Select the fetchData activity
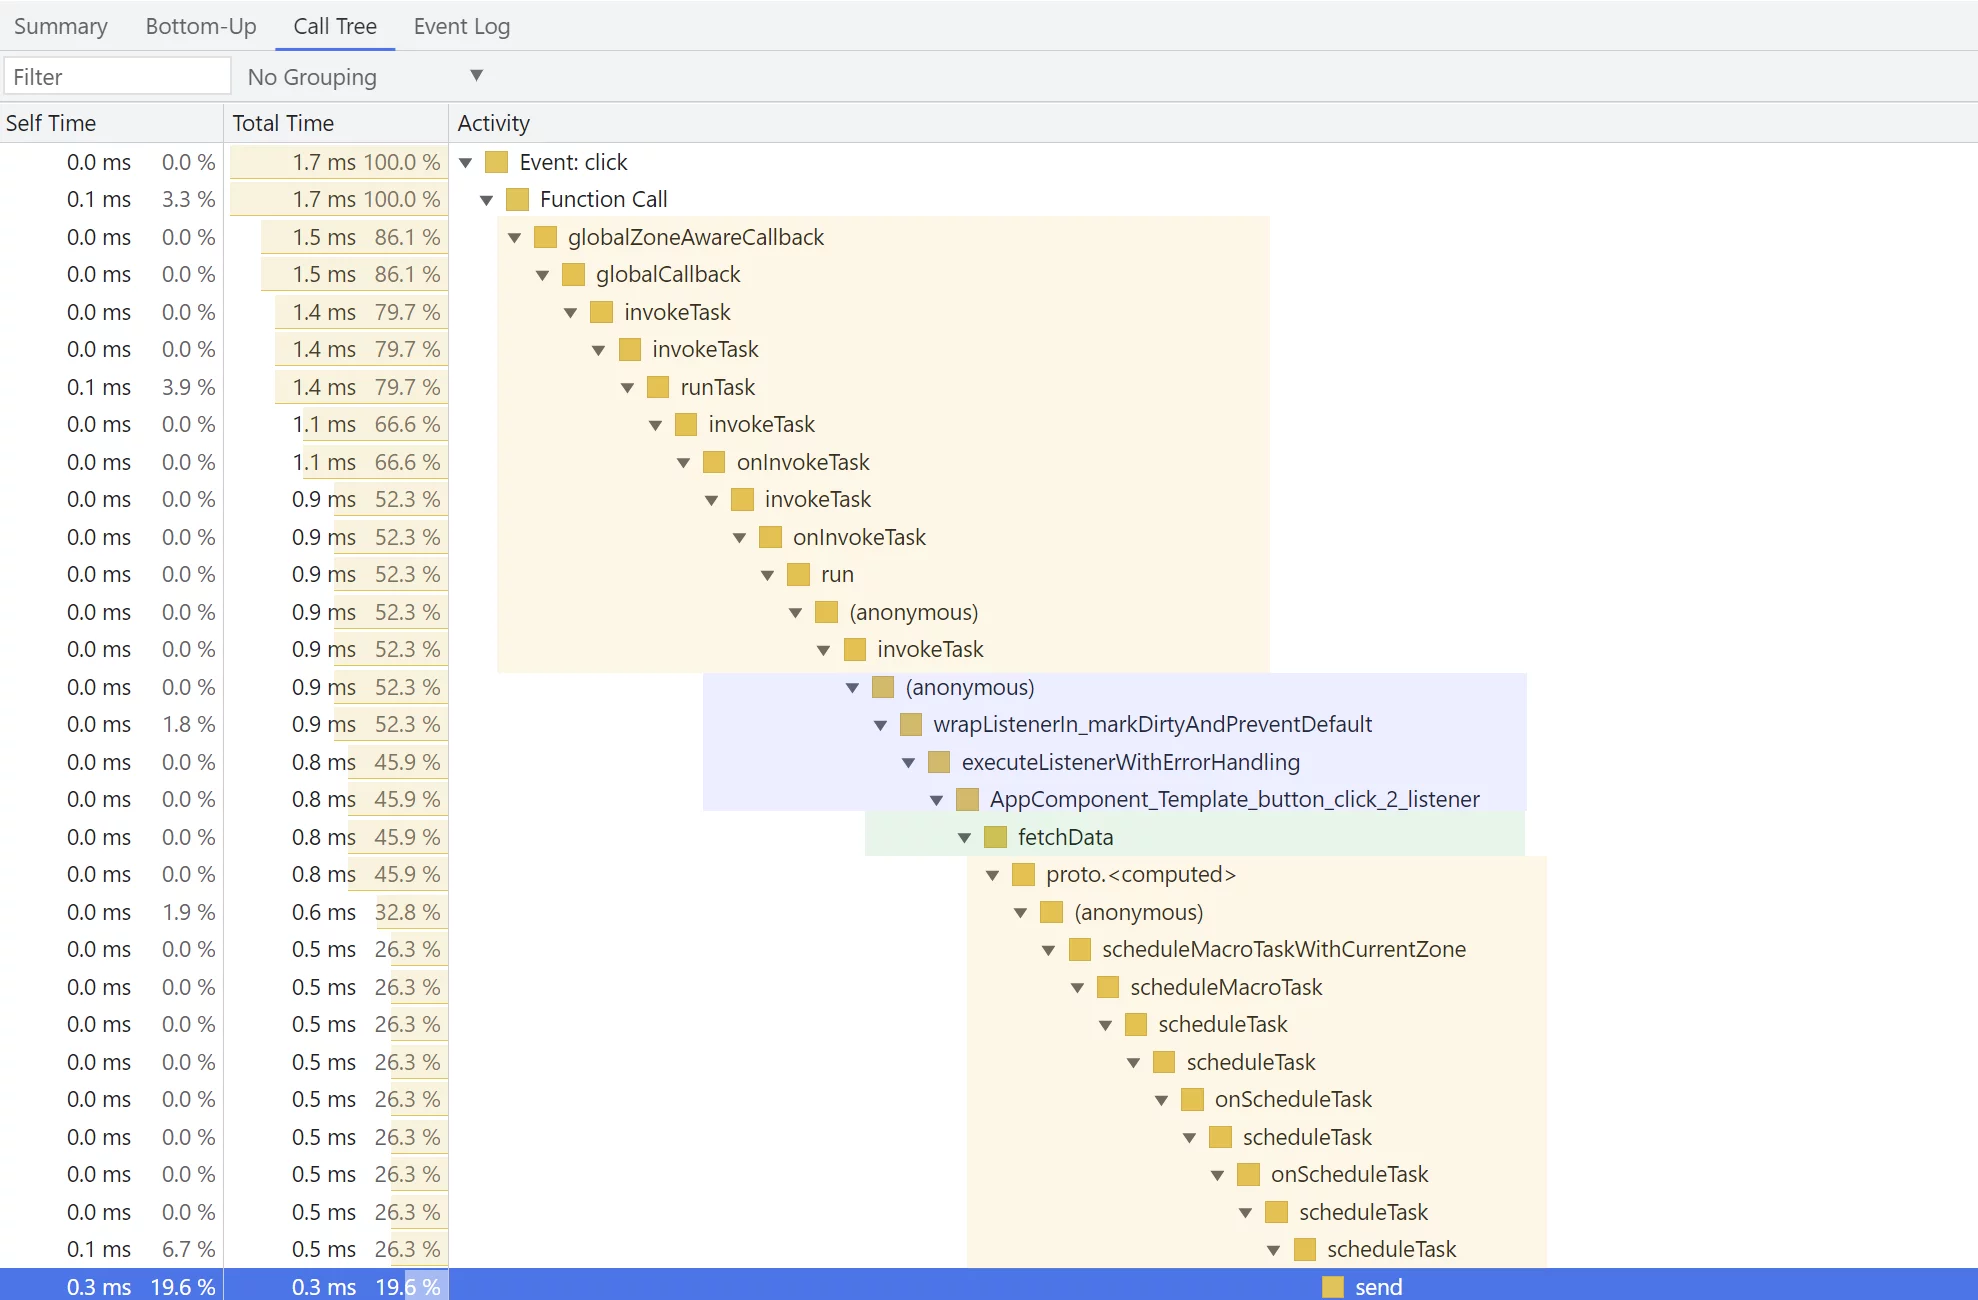Screen dimensions: 1978x1300 click(x=1065, y=837)
